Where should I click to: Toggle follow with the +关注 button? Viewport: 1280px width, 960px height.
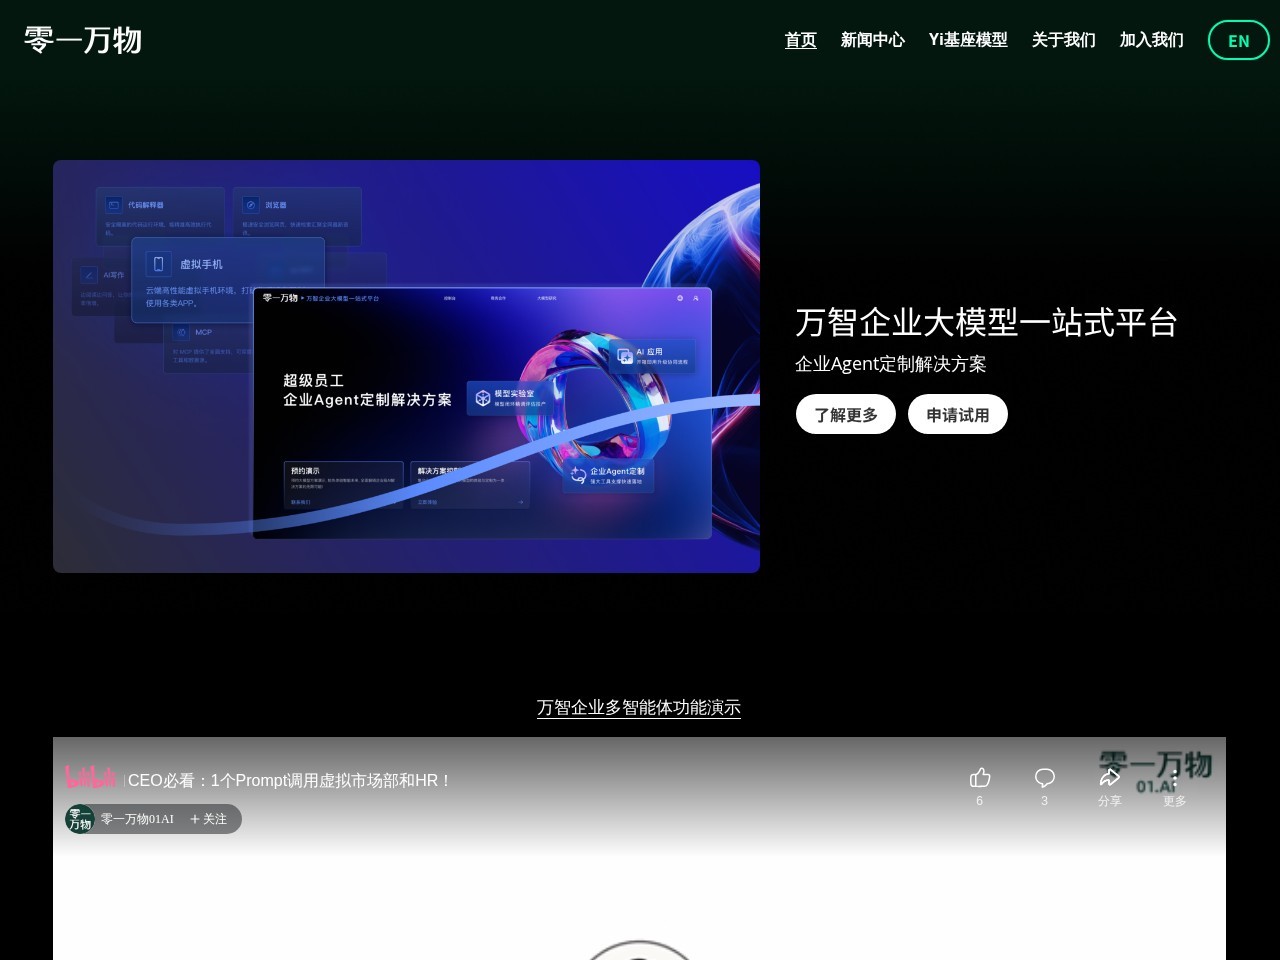pyautogui.click(x=209, y=819)
